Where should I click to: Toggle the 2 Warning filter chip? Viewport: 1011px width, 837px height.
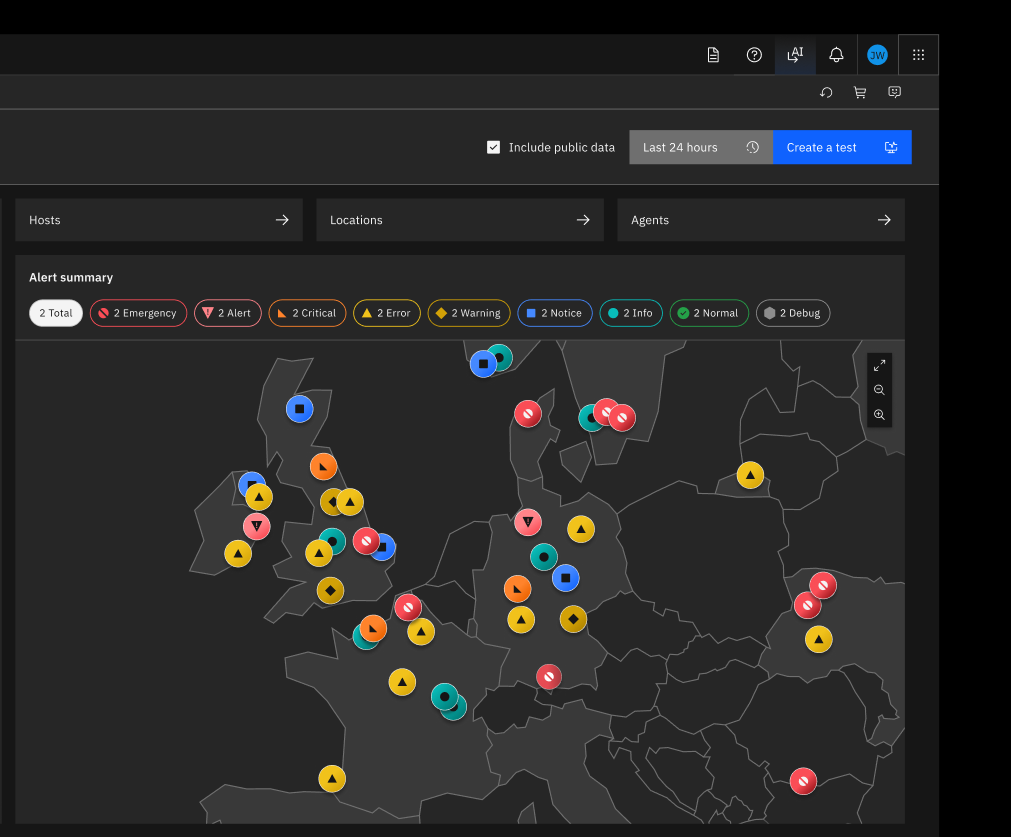pyautogui.click(x=469, y=313)
